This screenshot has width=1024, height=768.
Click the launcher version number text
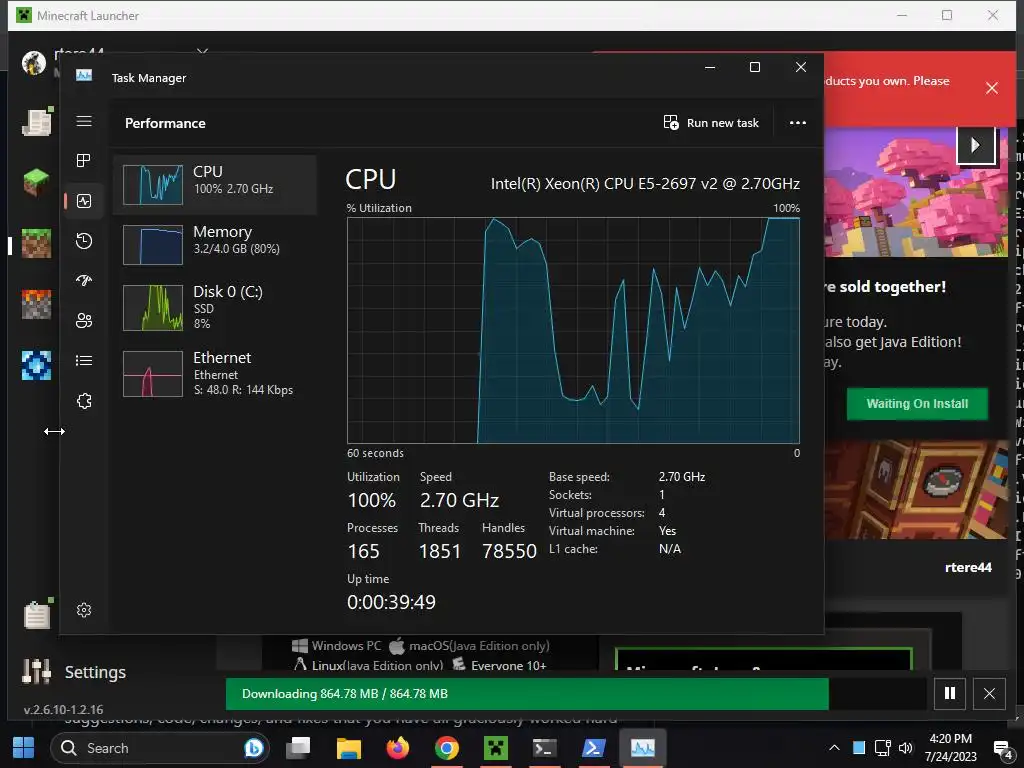pos(63,710)
